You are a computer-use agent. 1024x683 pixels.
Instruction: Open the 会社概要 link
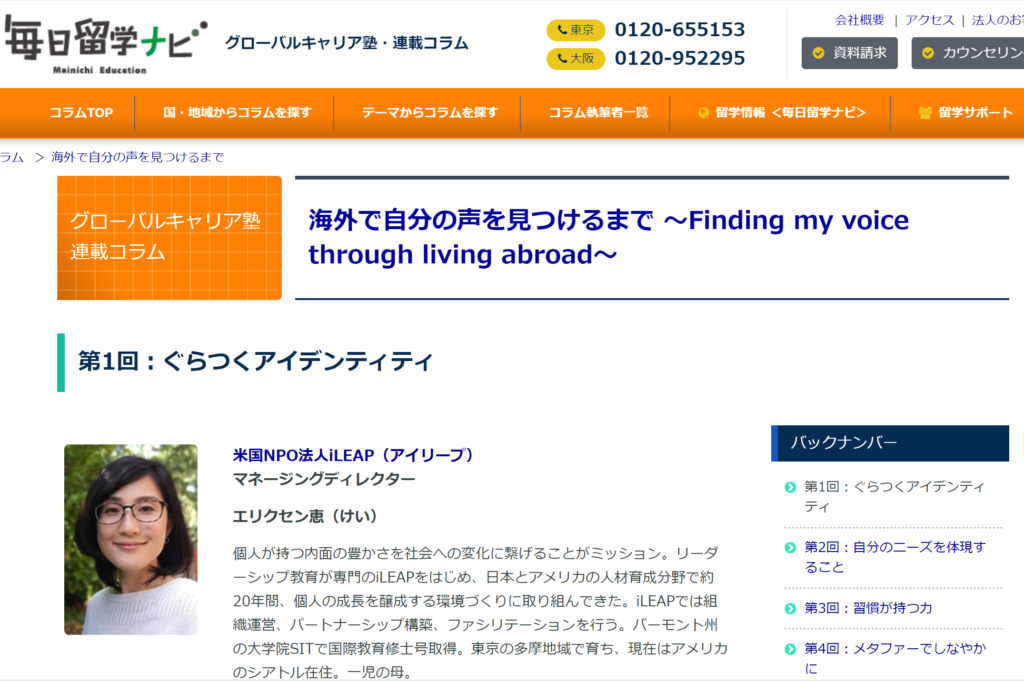click(859, 20)
